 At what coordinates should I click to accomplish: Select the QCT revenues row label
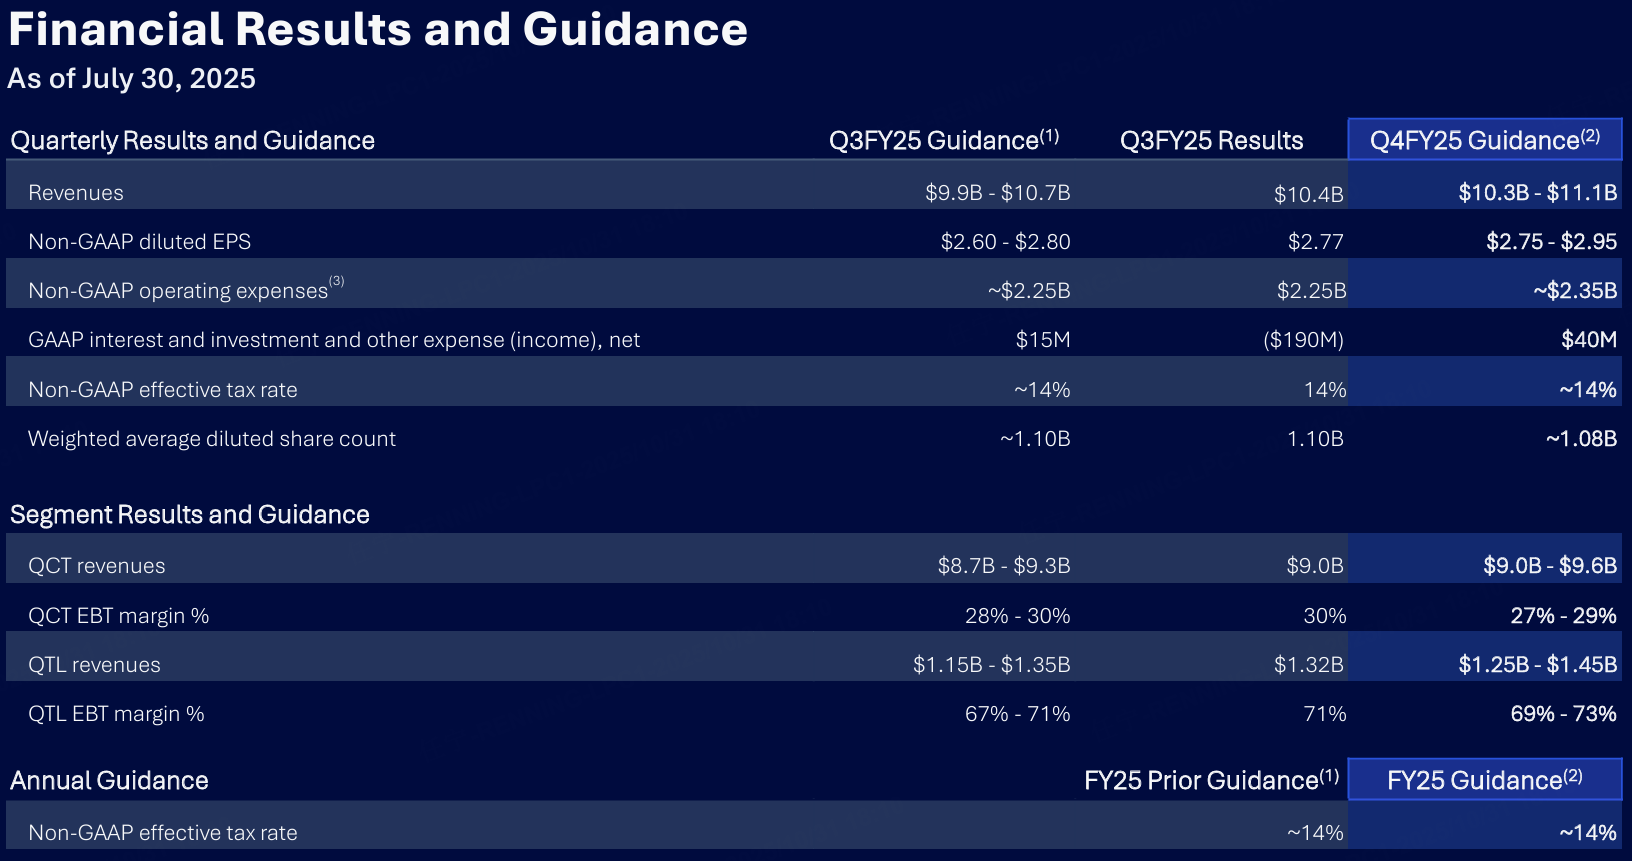point(97,566)
